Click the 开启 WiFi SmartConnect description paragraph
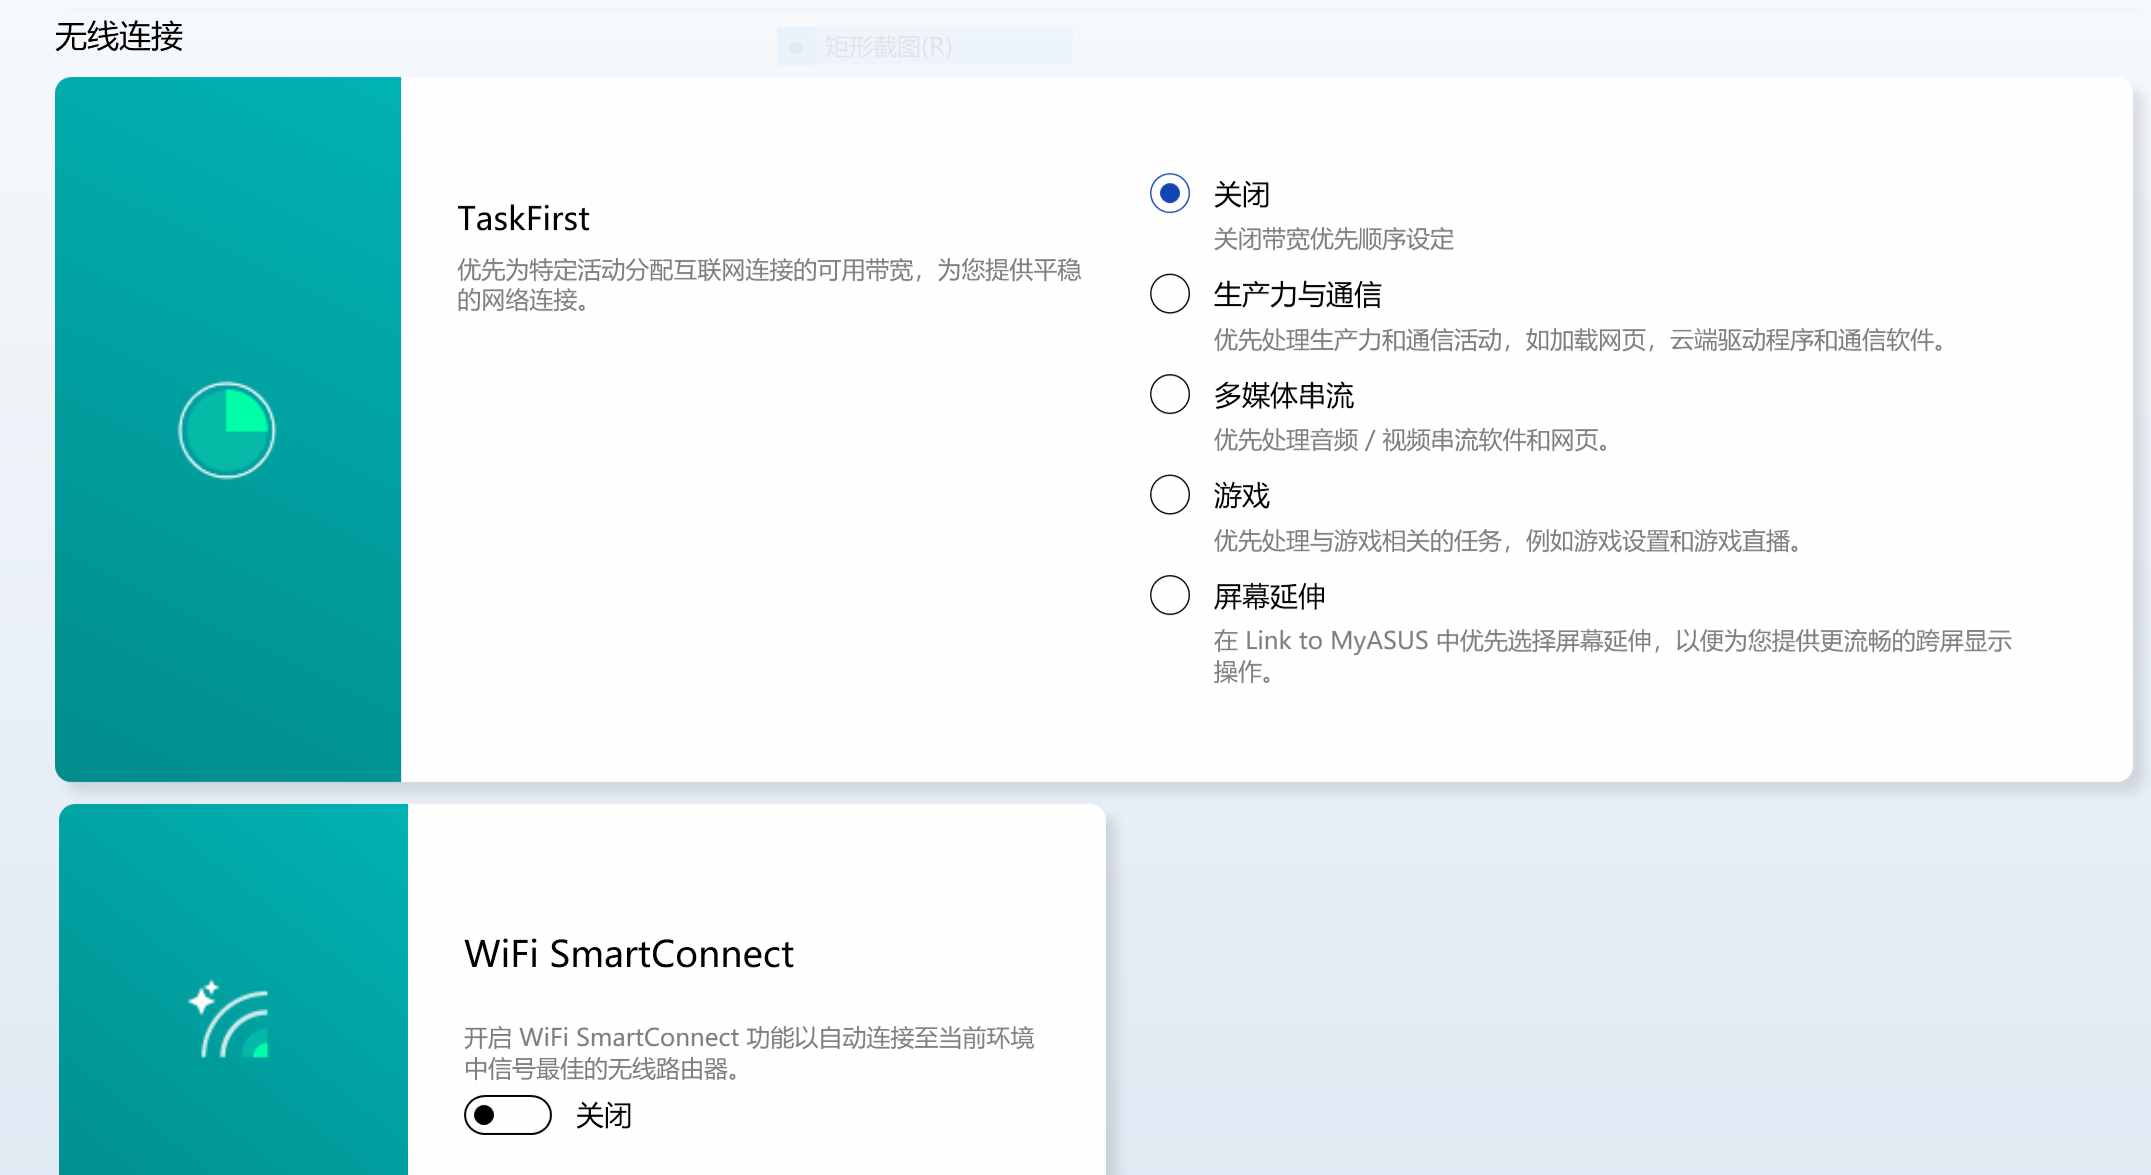This screenshot has width=2151, height=1175. tap(749, 1053)
